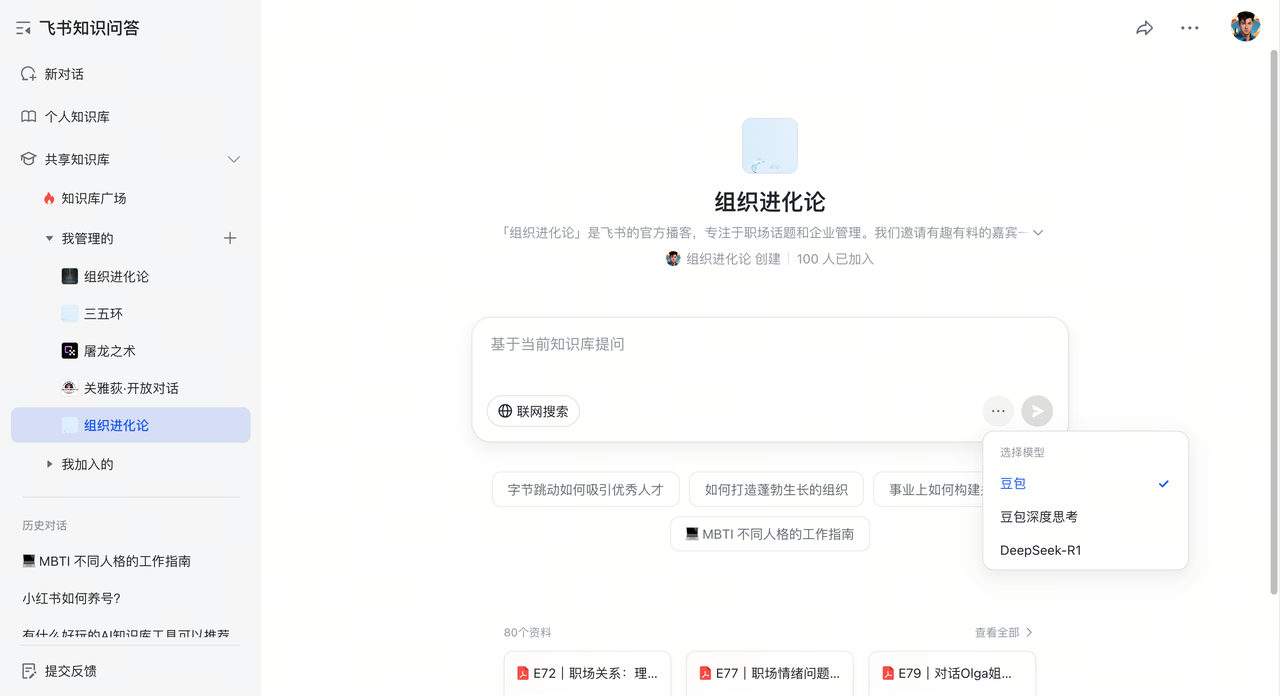
Task: Collapse the 共享知识库 section chevron
Action: tap(234, 159)
